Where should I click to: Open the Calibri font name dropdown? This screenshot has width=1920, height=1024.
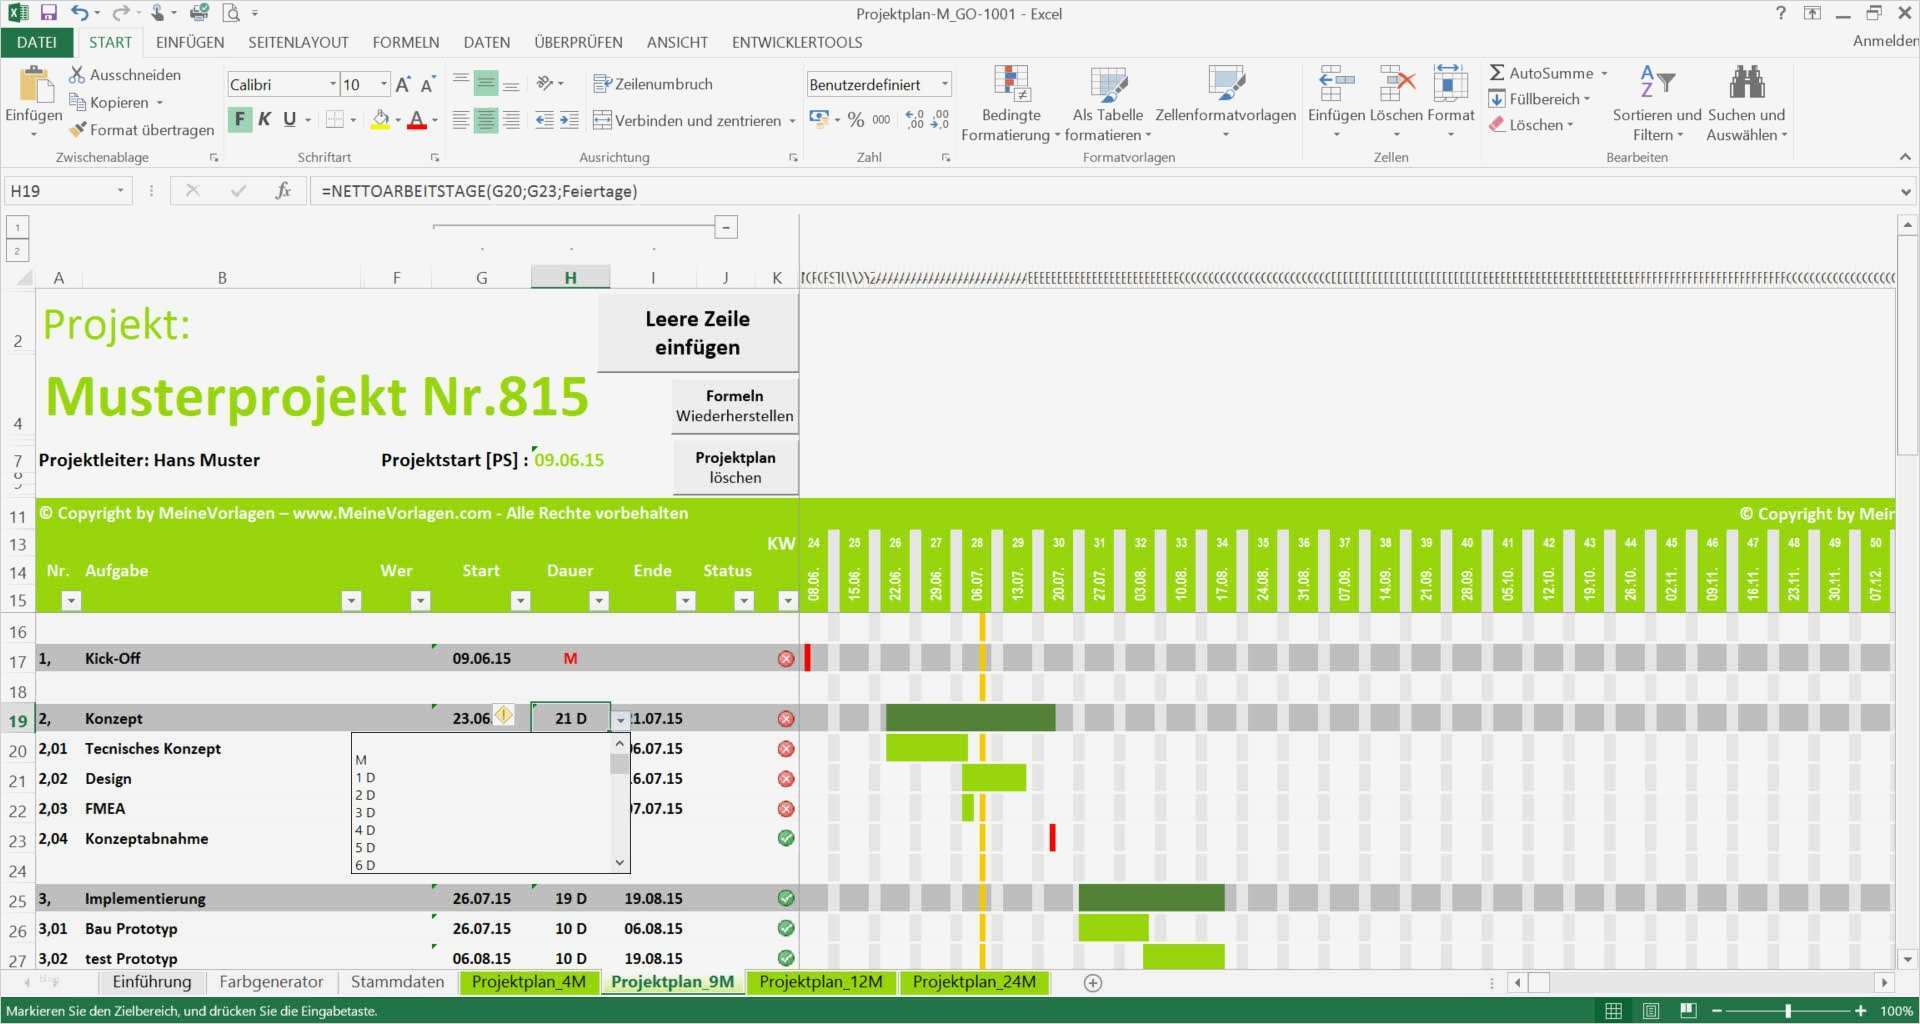[332, 85]
